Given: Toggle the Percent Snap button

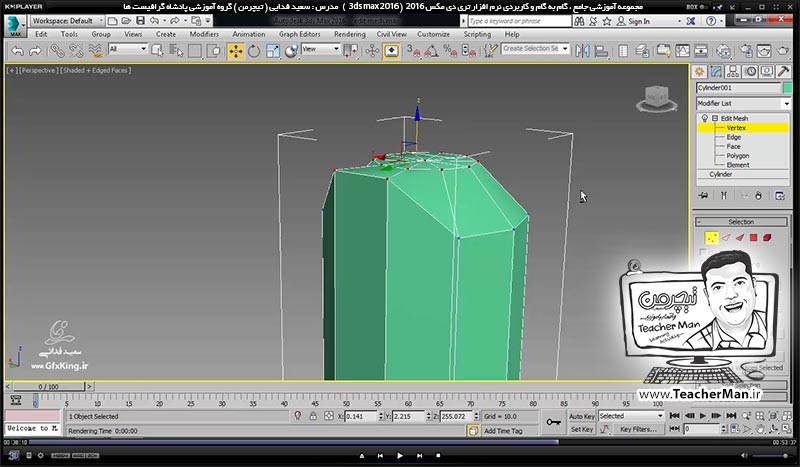Looking at the screenshot, I should [450, 51].
